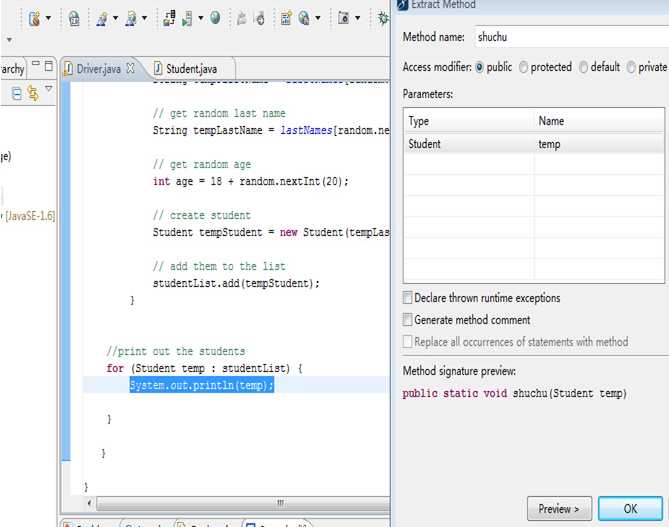The width and height of the screenshot is (669, 527).
Task: Click Link with Editor double-arrow icon
Action: click(33, 94)
